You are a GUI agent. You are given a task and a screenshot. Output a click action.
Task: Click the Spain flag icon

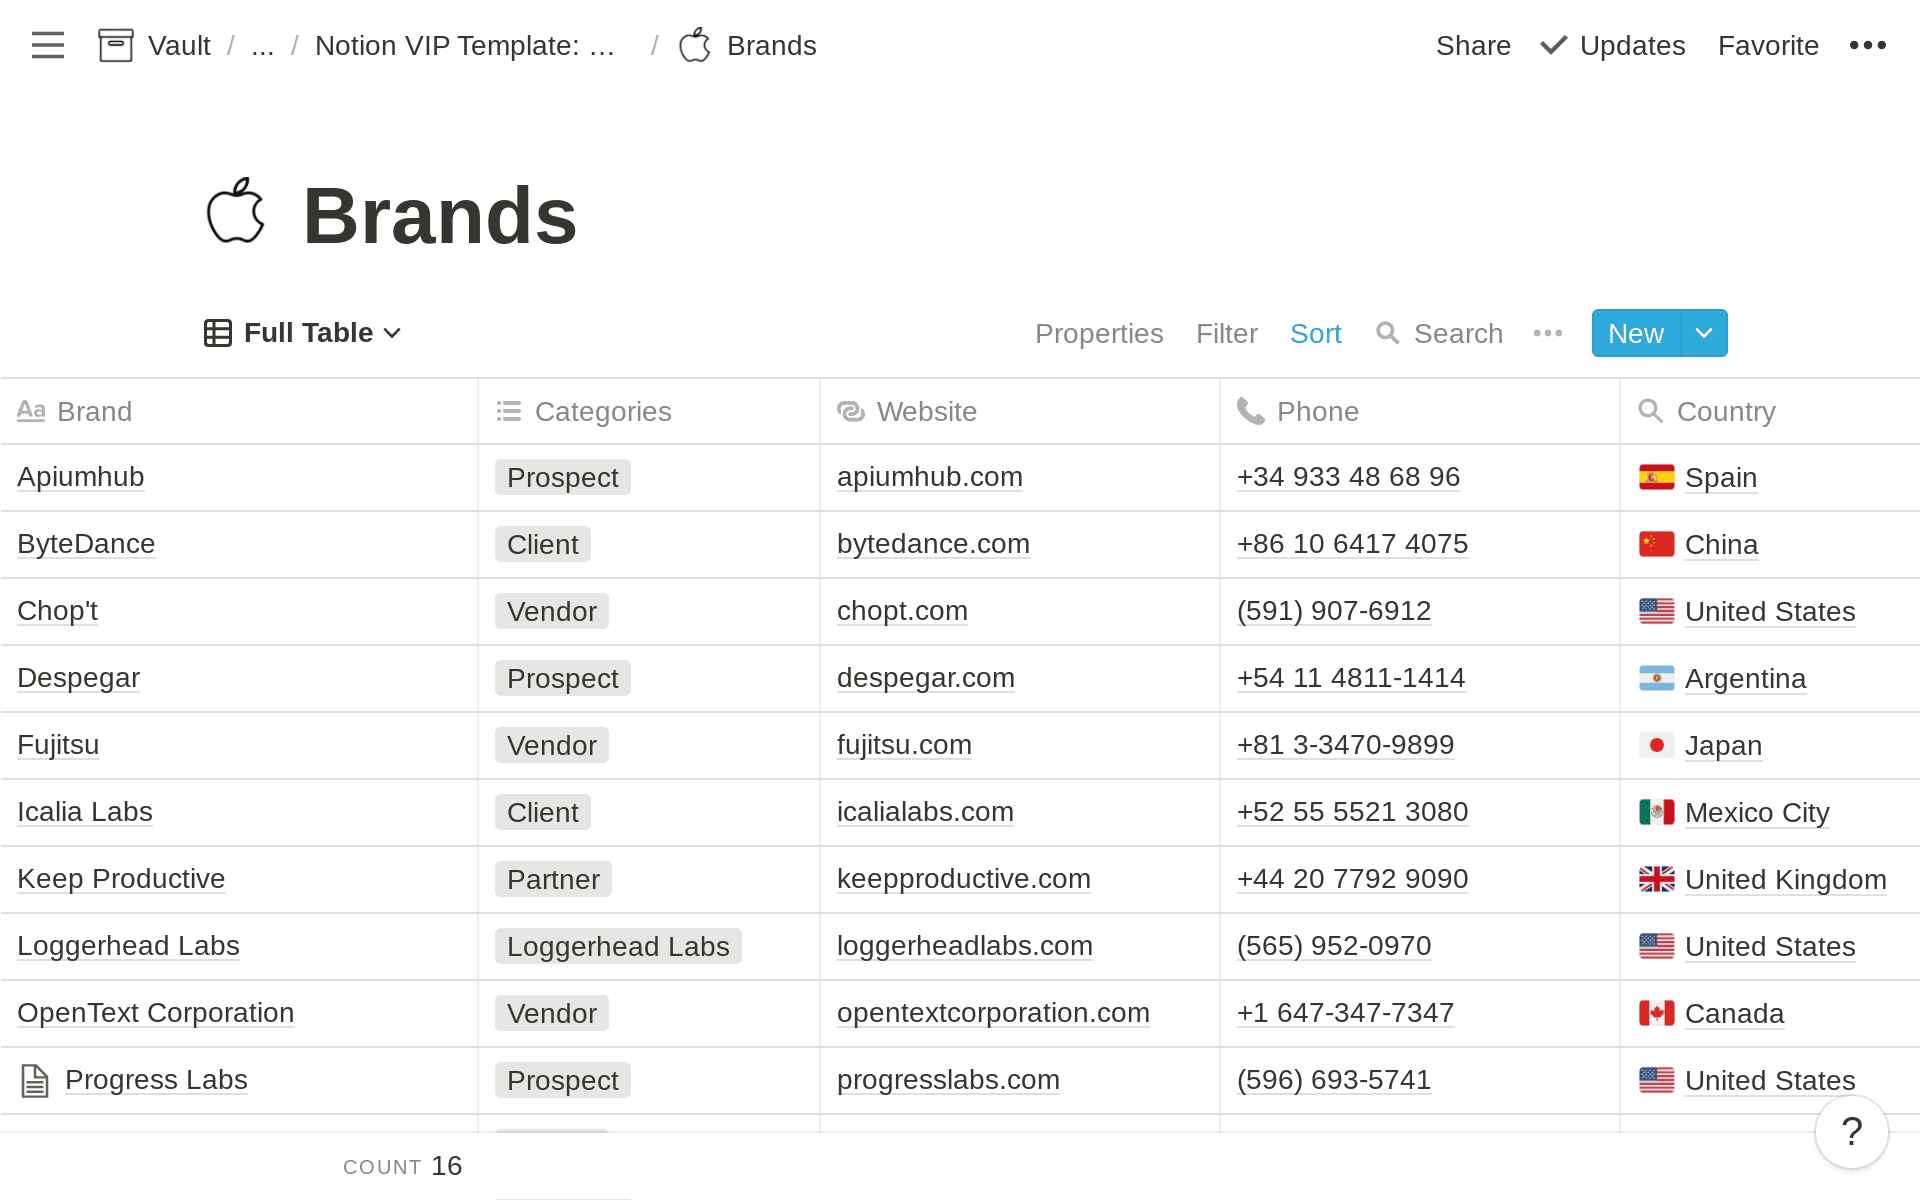point(1656,477)
